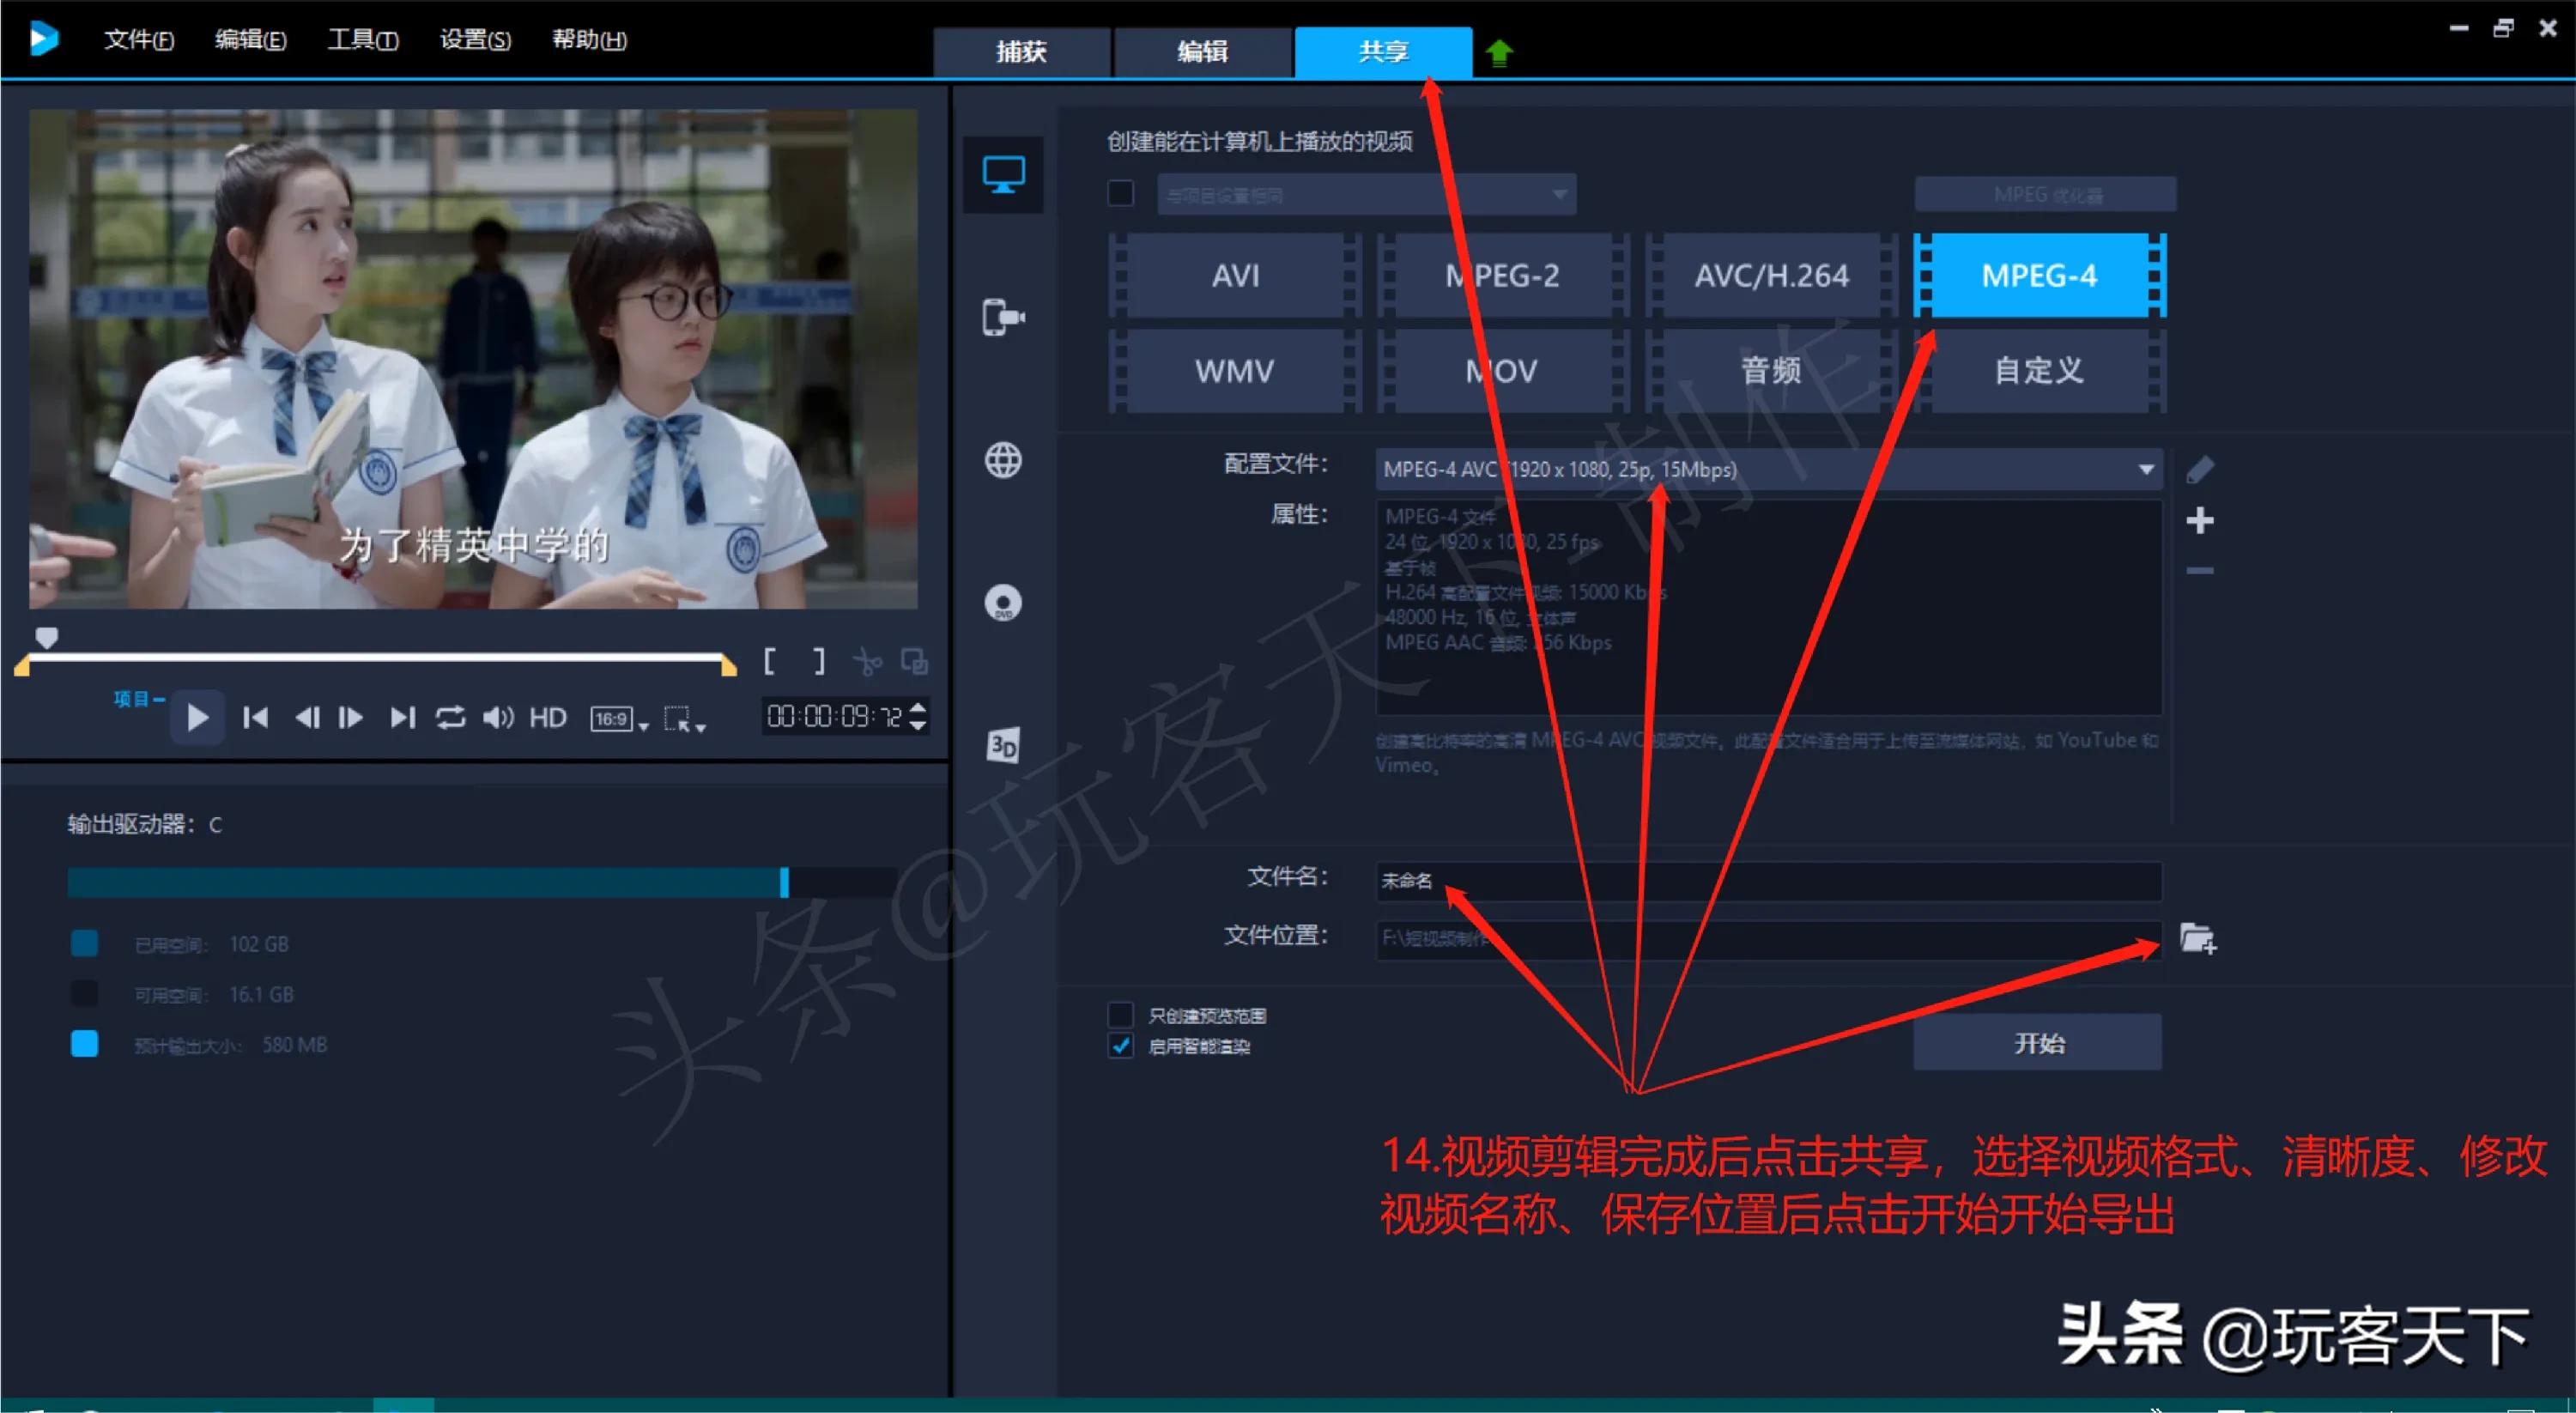This screenshot has height=1413, width=2576.
Task: Select the MPEG-4 format button
Action: [2039, 275]
